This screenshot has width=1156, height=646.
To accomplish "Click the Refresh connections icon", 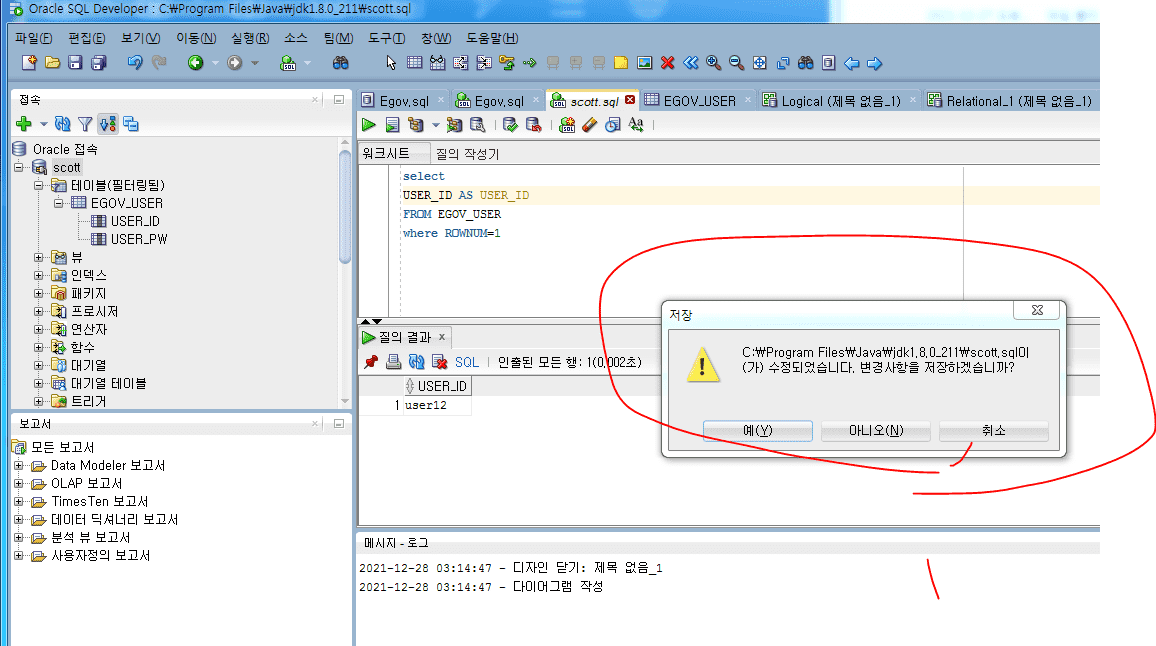I will pyautogui.click(x=63, y=124).
